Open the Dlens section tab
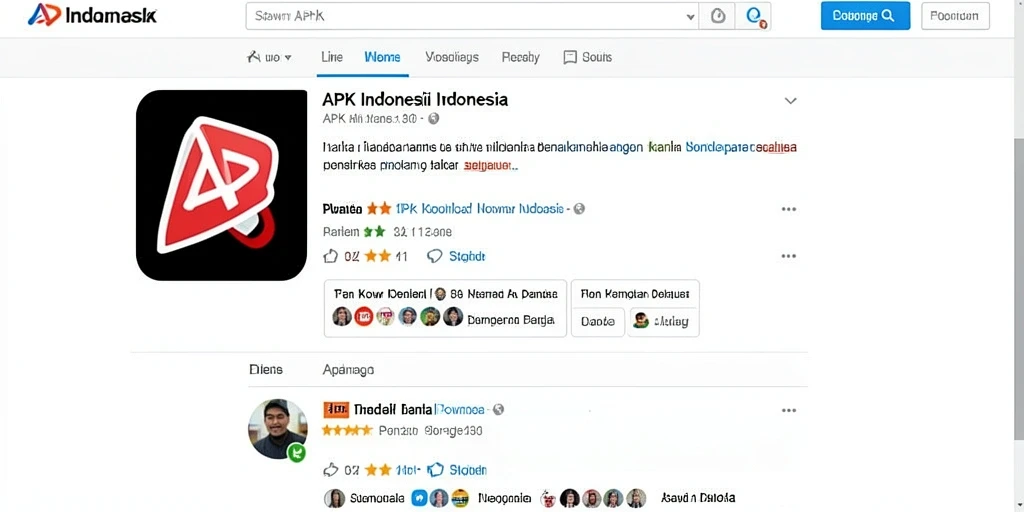 click(266, 370)
